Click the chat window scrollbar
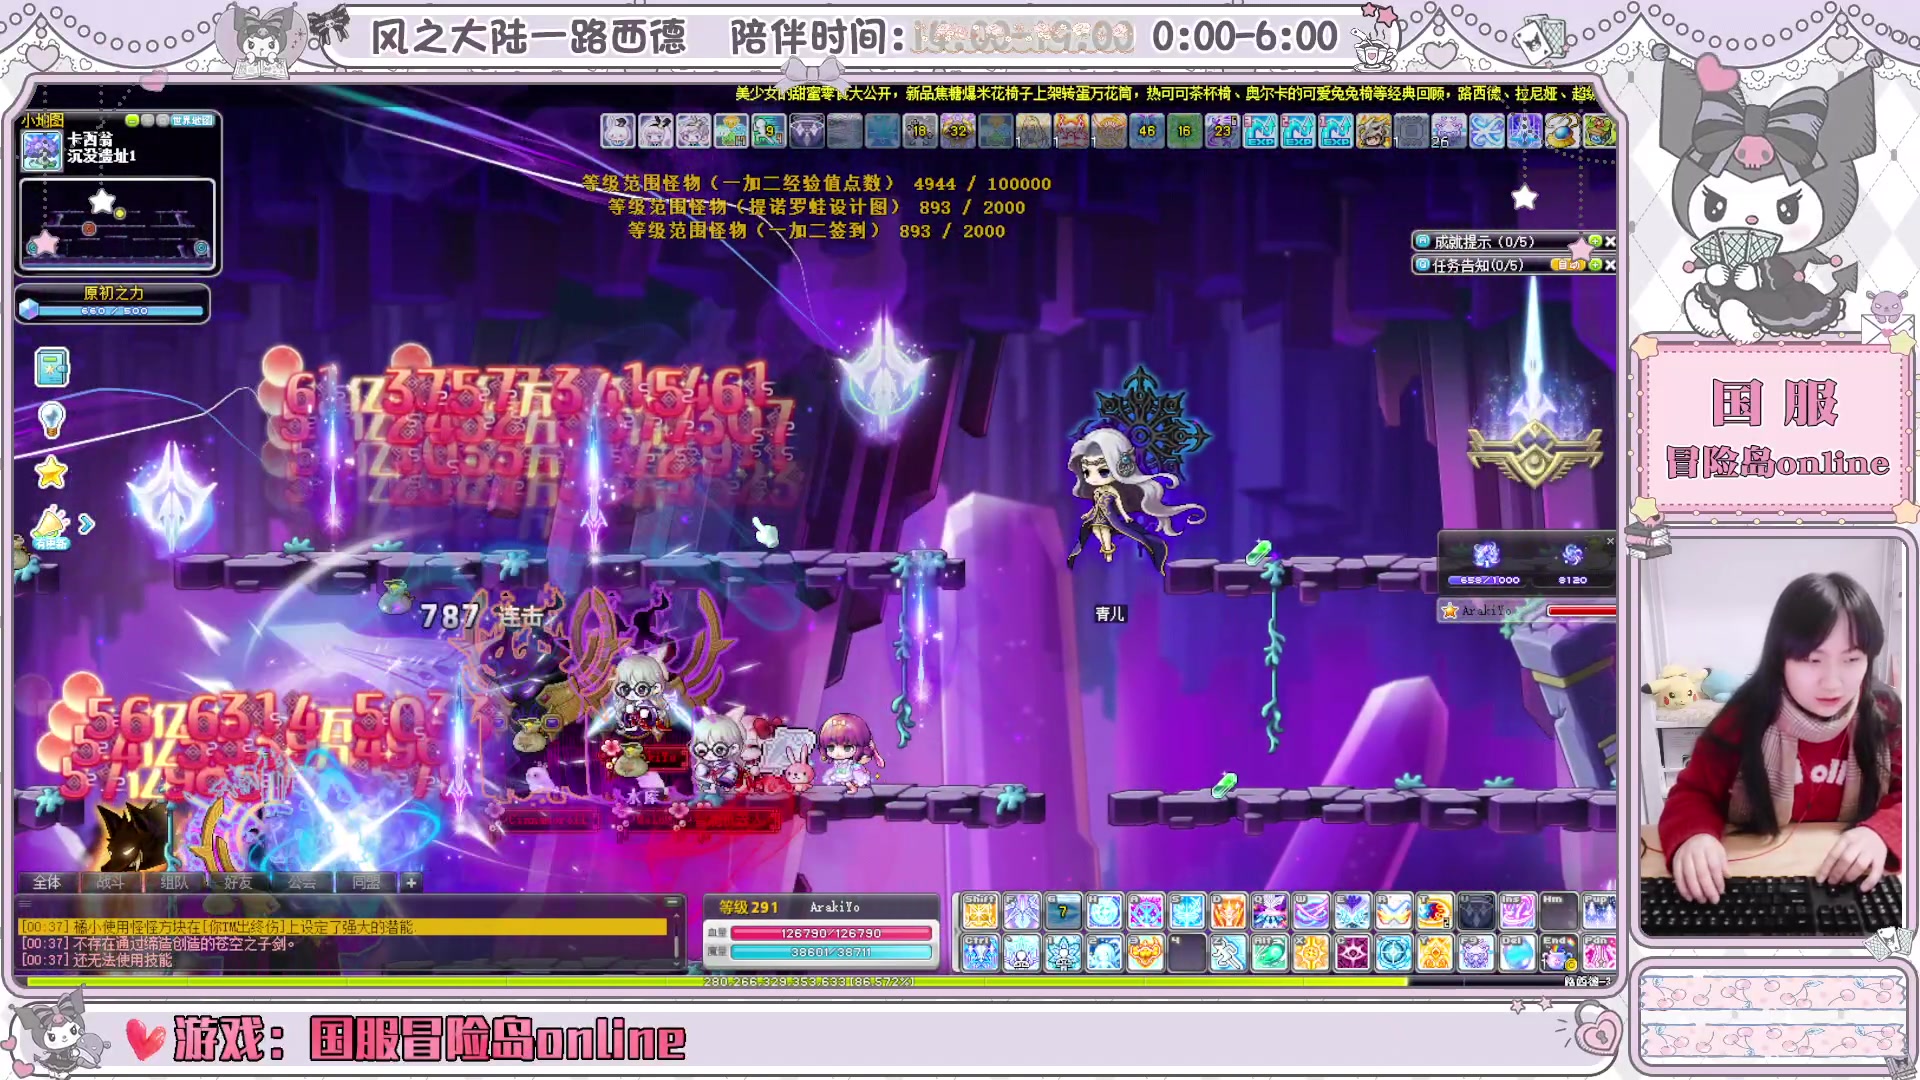The height and width of the screenshot is (1080, 1920). (x=677, y=938)
